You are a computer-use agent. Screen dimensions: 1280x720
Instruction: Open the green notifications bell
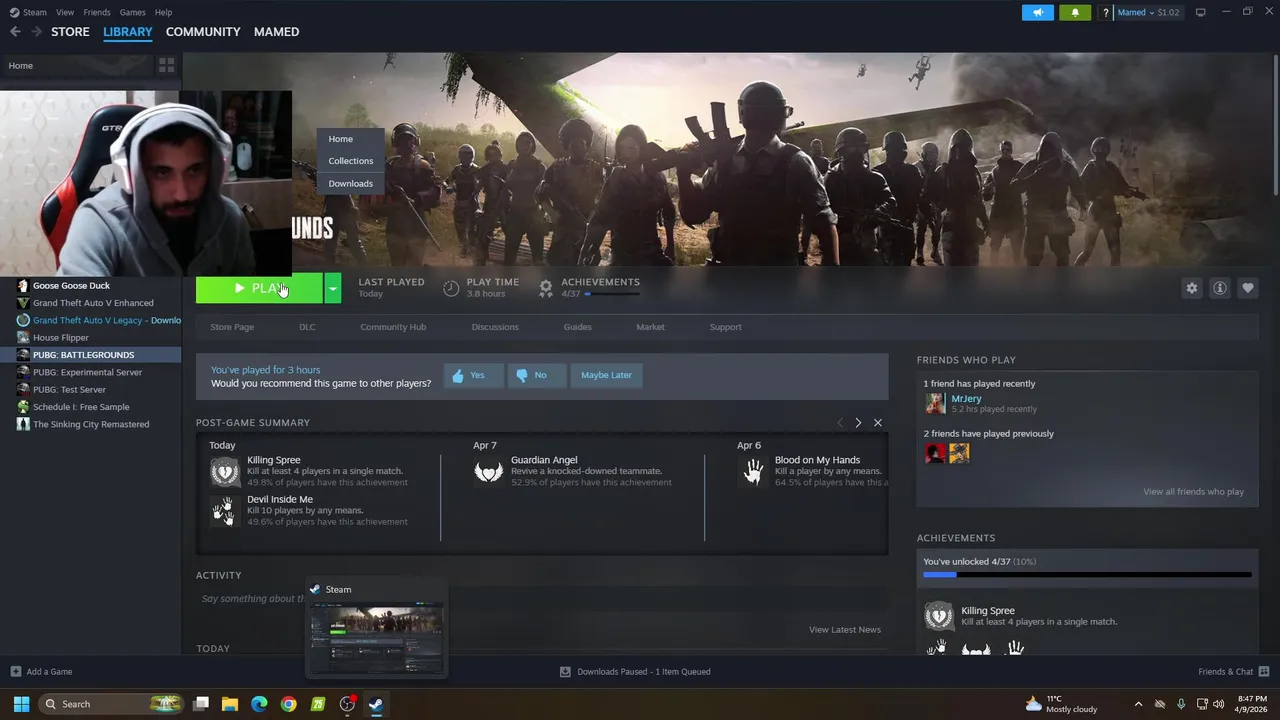(x=1075, y=12)
